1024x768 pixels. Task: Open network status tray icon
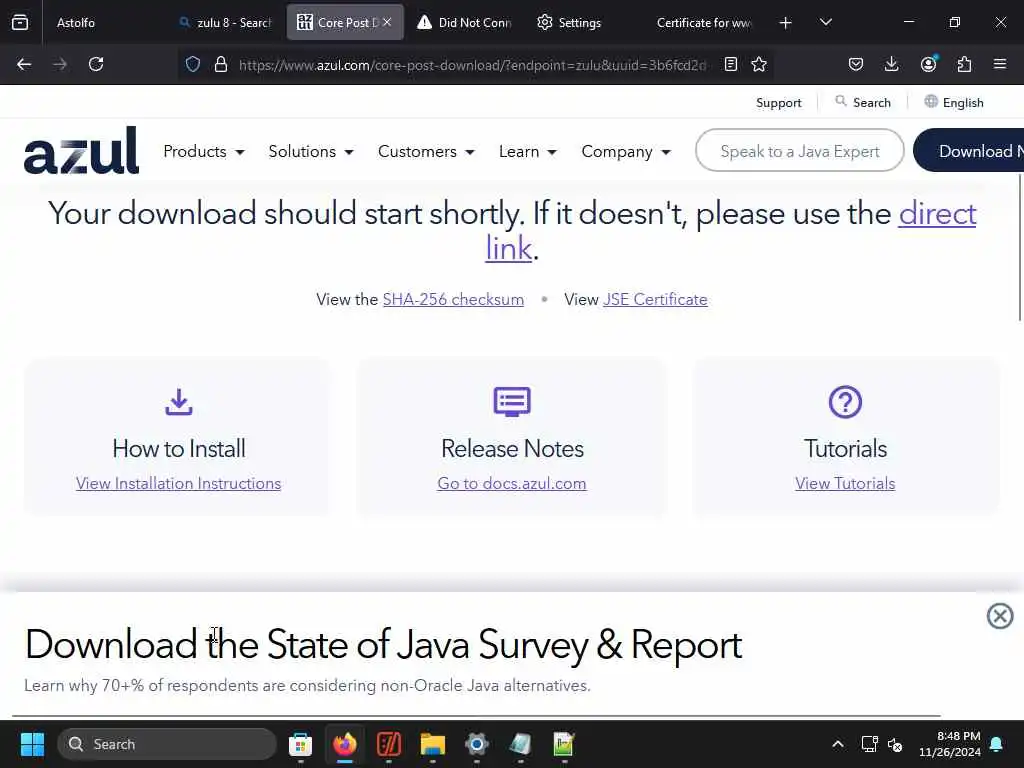tap(869, 744)
